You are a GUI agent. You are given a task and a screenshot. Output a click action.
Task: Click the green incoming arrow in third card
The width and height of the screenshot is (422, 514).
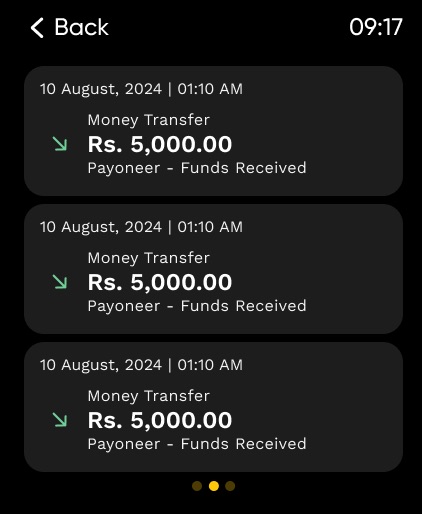tap(60, 420)
